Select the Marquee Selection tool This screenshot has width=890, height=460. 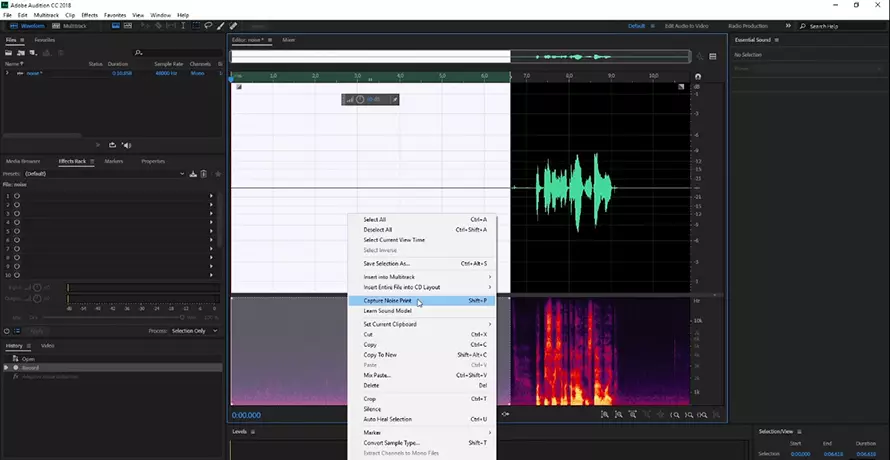coord(195,26)
